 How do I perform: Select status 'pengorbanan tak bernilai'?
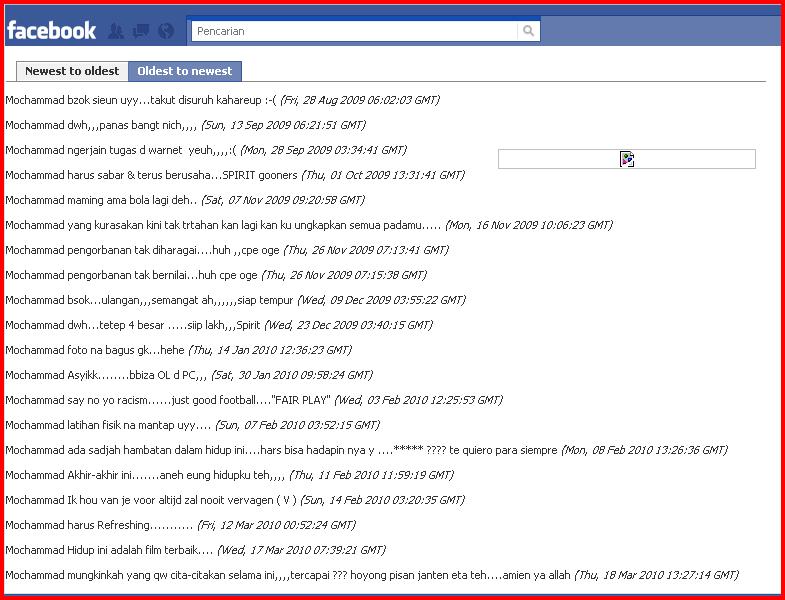click(131, 275)
